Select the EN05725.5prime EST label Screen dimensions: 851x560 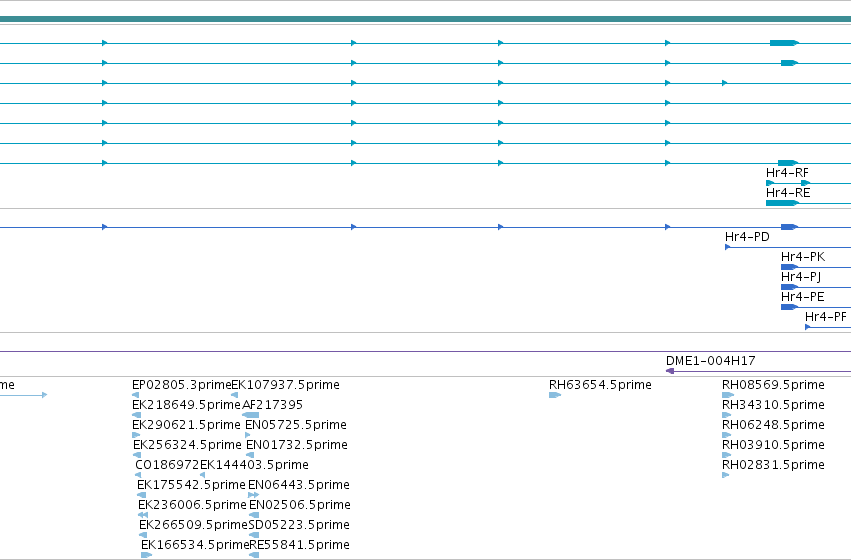(296, 425)
